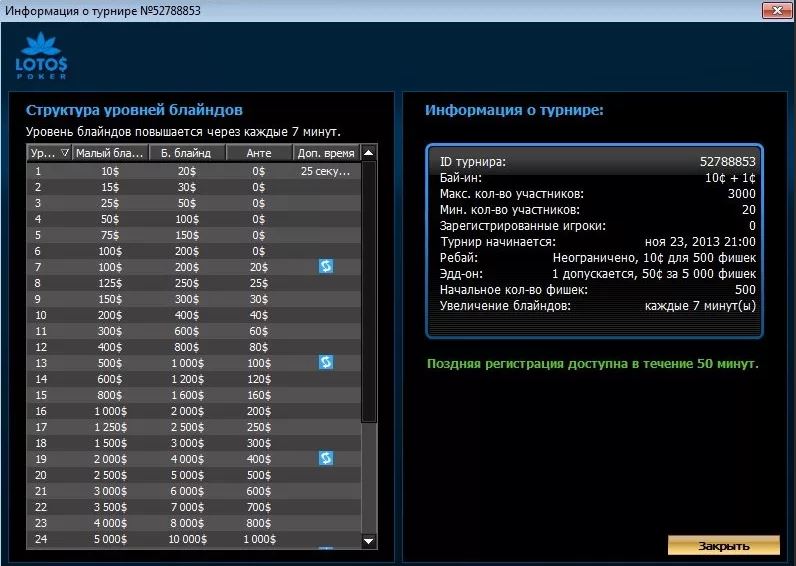This screenshot has height=566, width=796.
Task: Click the tournament ID value 52788853
Action: click(727, 161)
